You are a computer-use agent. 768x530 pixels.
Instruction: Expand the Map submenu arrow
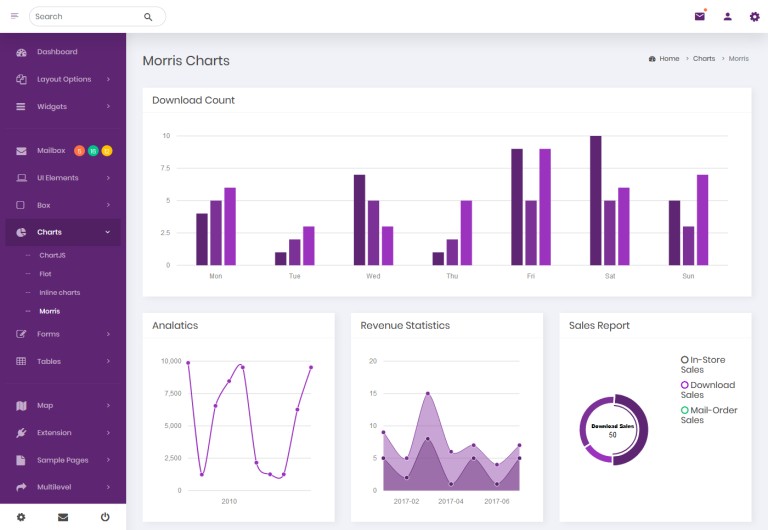(x=108, y=405)
